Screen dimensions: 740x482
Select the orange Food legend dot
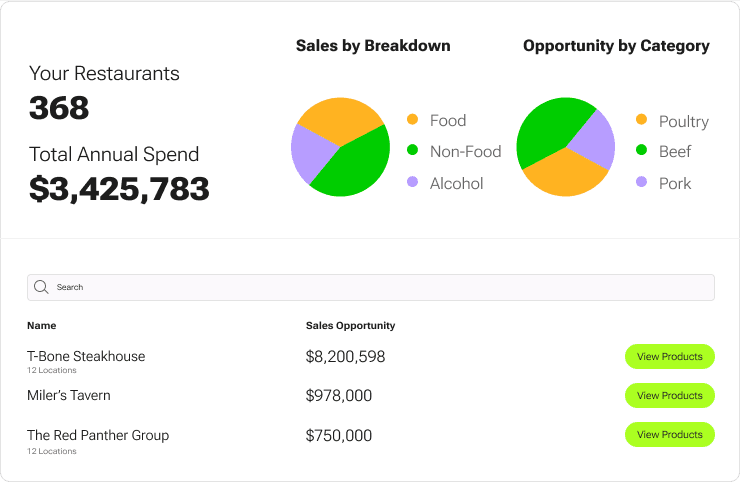(412, 120)
